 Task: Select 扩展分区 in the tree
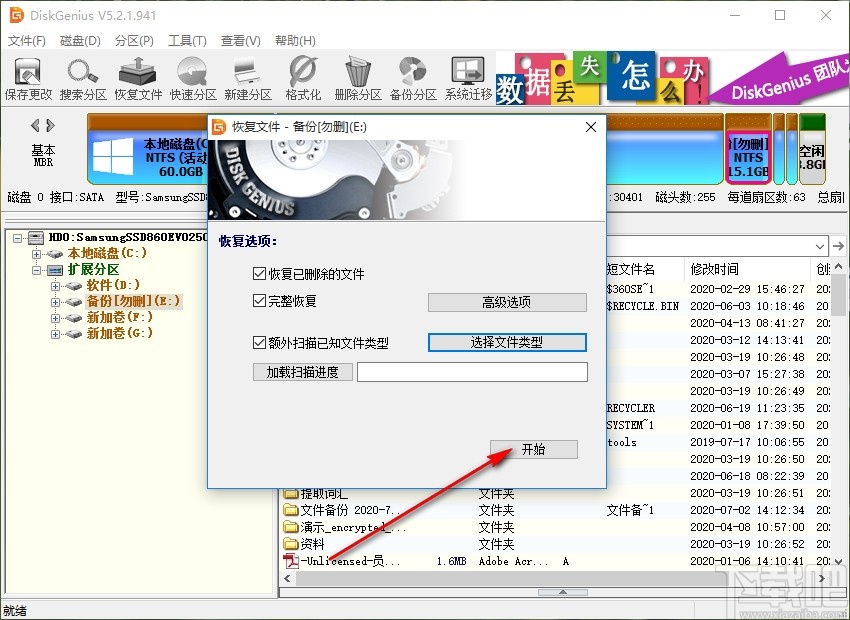click(93, 269)
